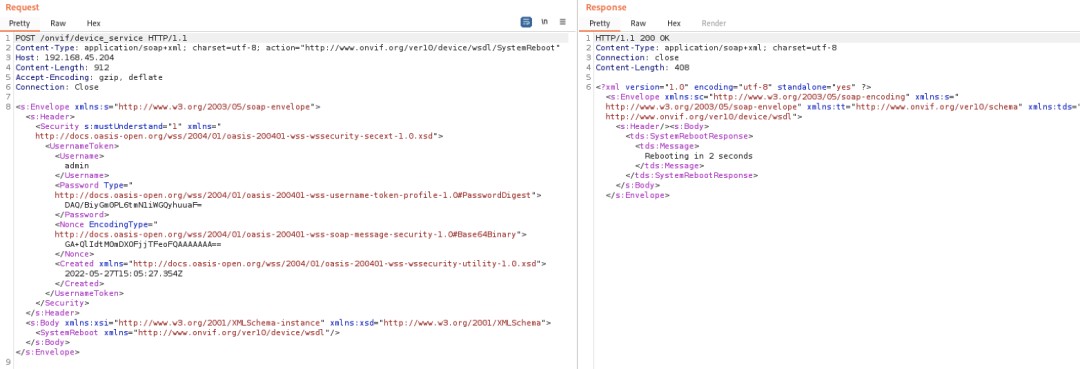Switch Request view to Hex tab

(x=94, y=23)
